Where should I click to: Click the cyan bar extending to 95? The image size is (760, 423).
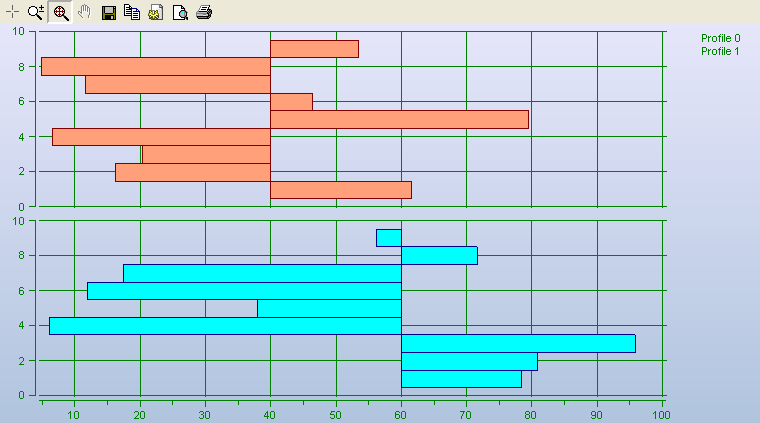[x=517, y=343]
